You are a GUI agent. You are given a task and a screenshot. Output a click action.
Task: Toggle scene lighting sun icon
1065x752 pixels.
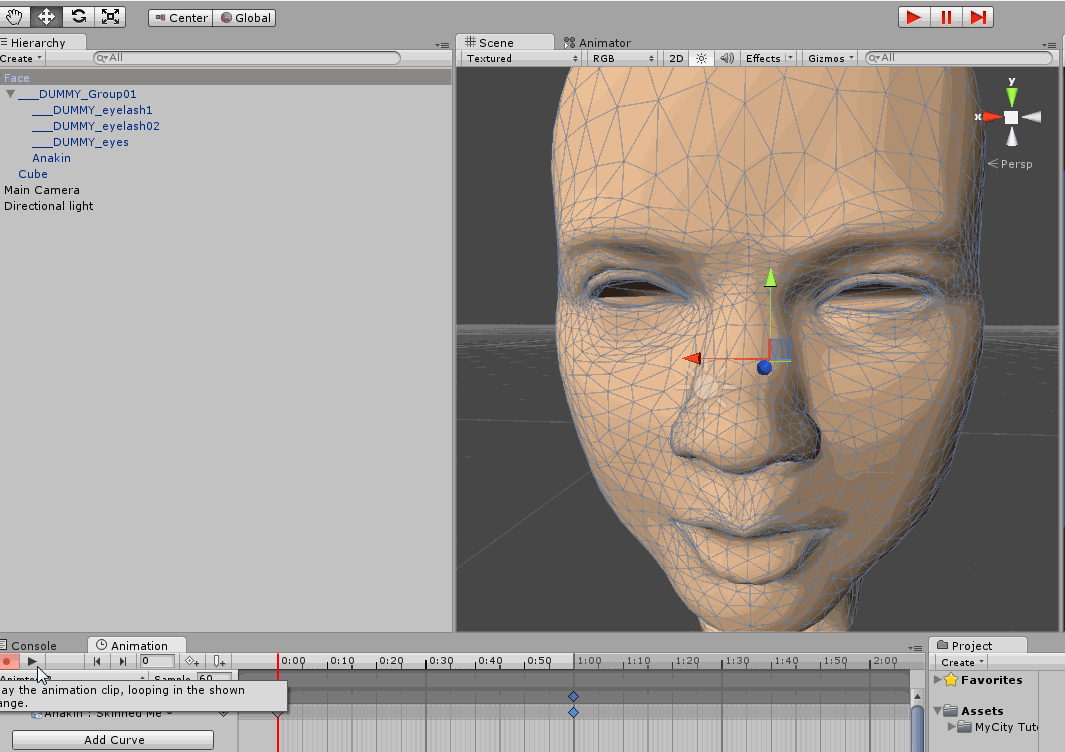[x=701, y=58]
